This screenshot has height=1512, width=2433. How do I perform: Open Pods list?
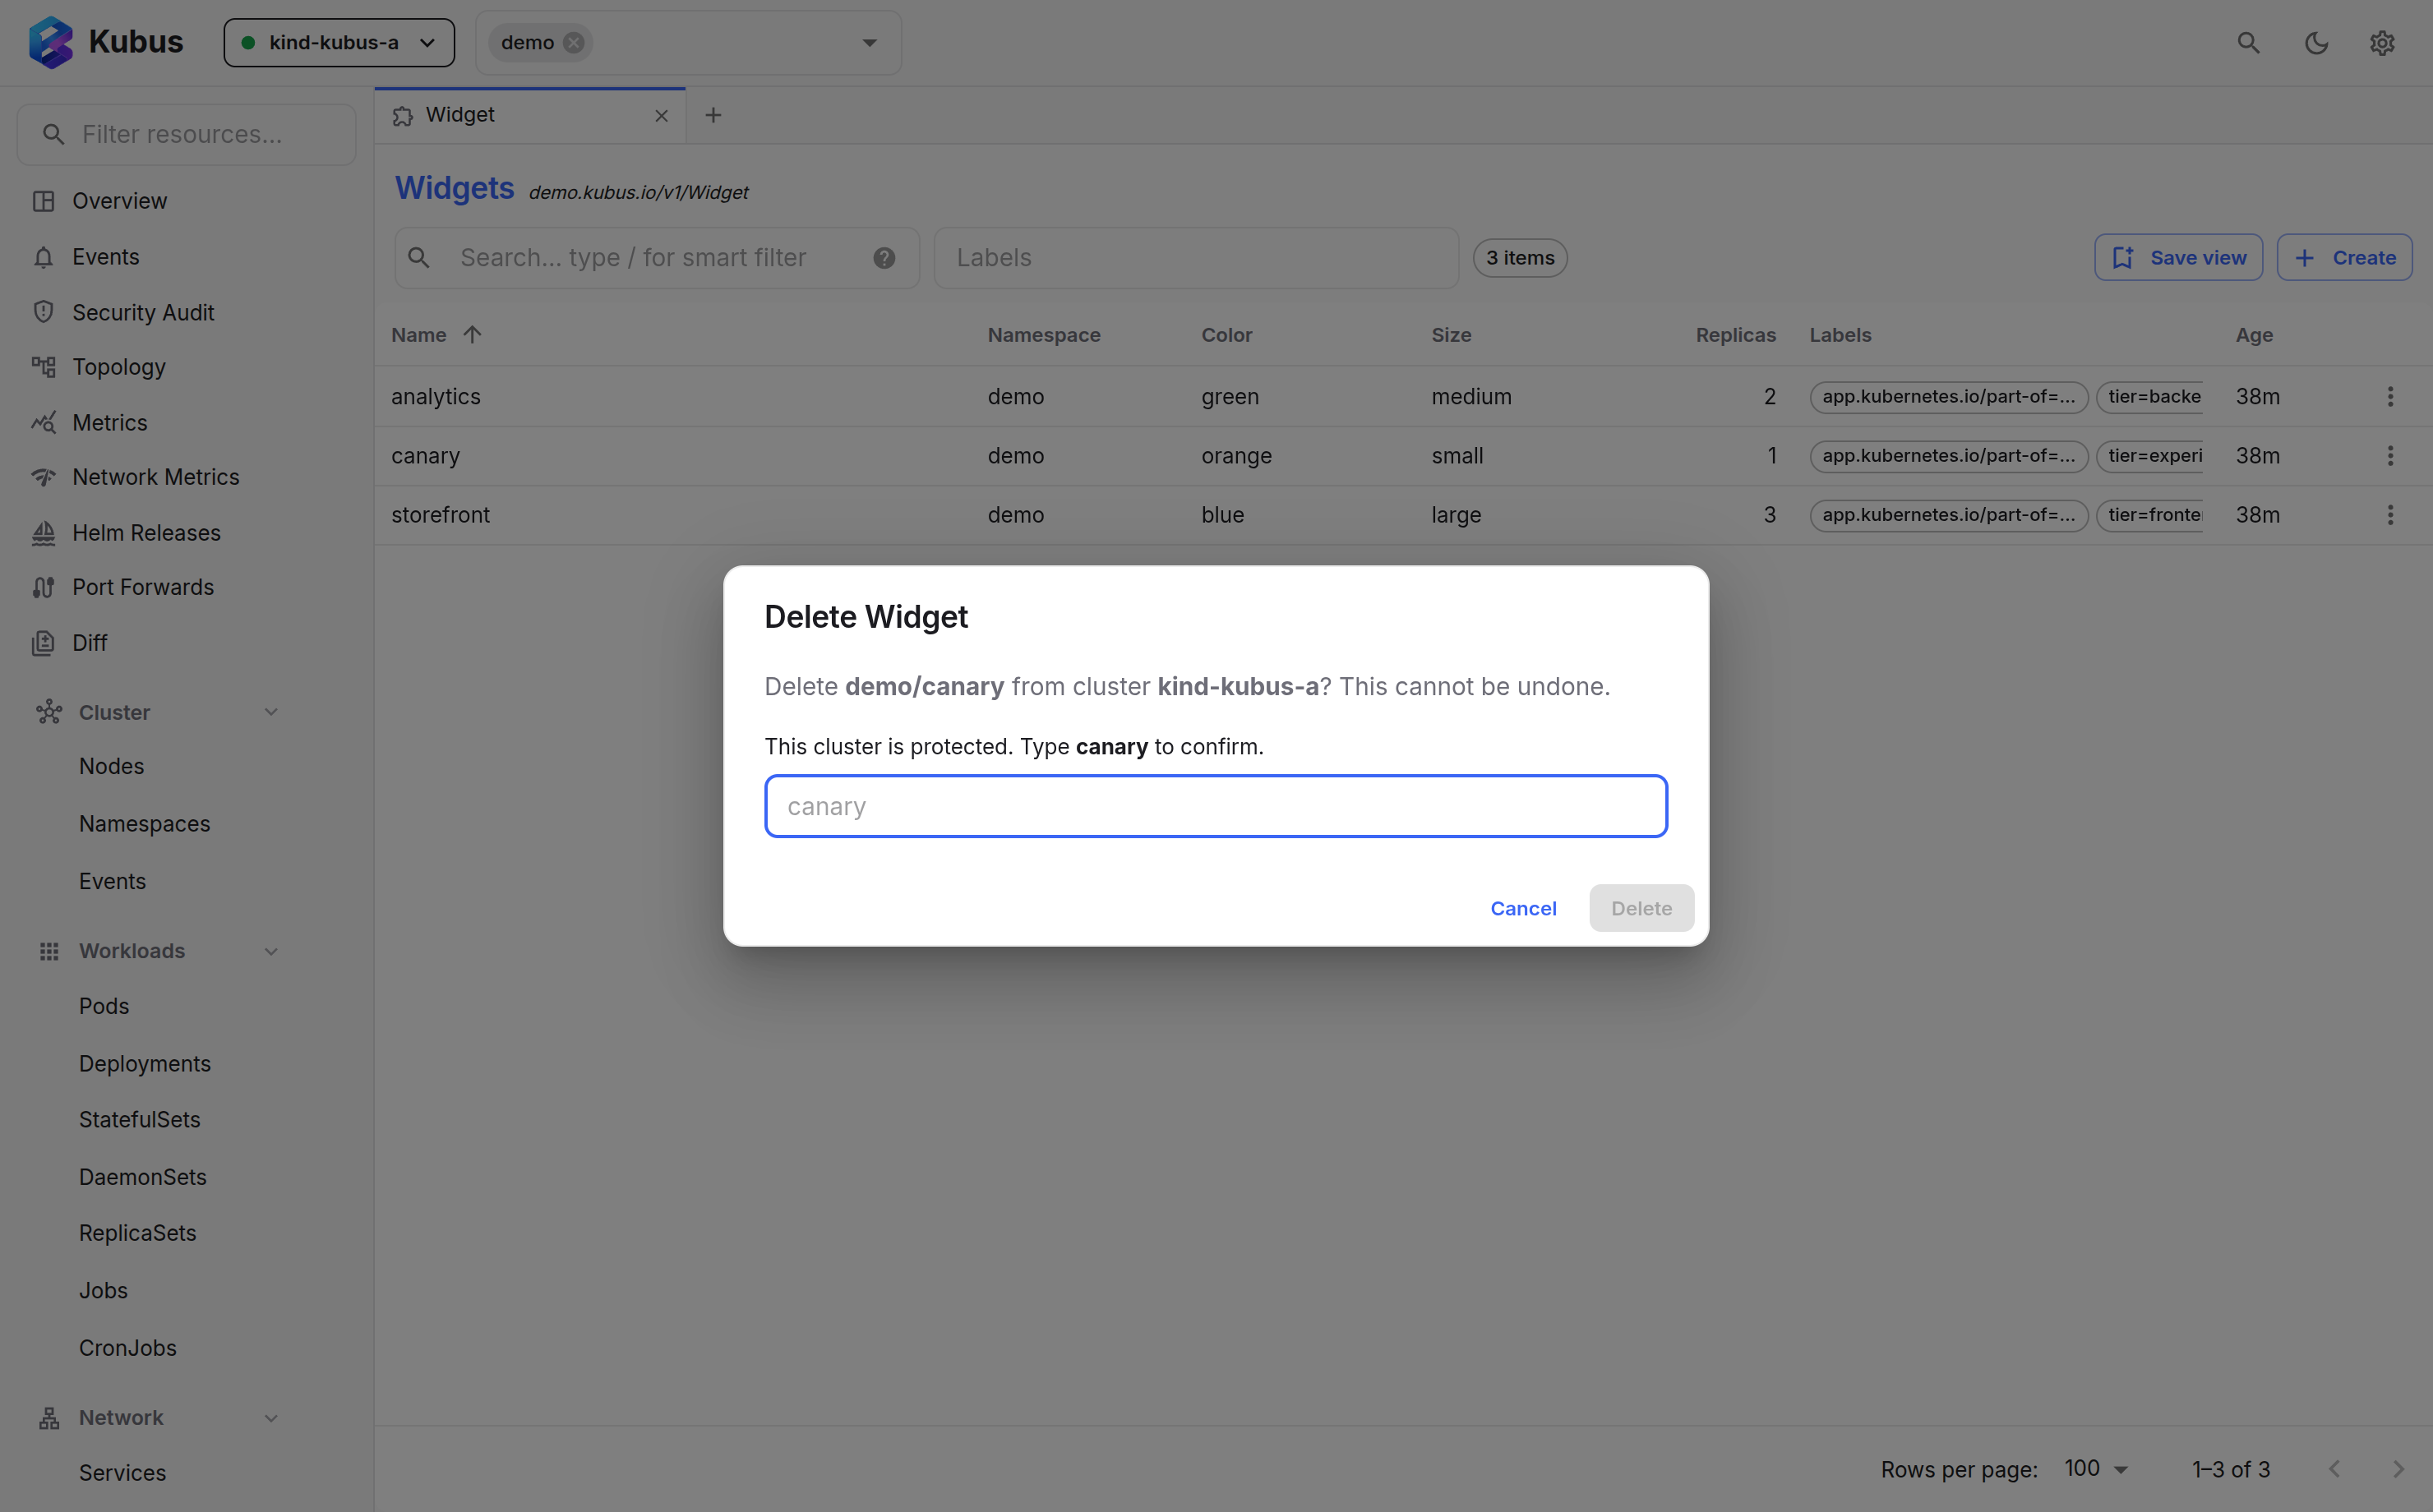(x=104, y=1006)
